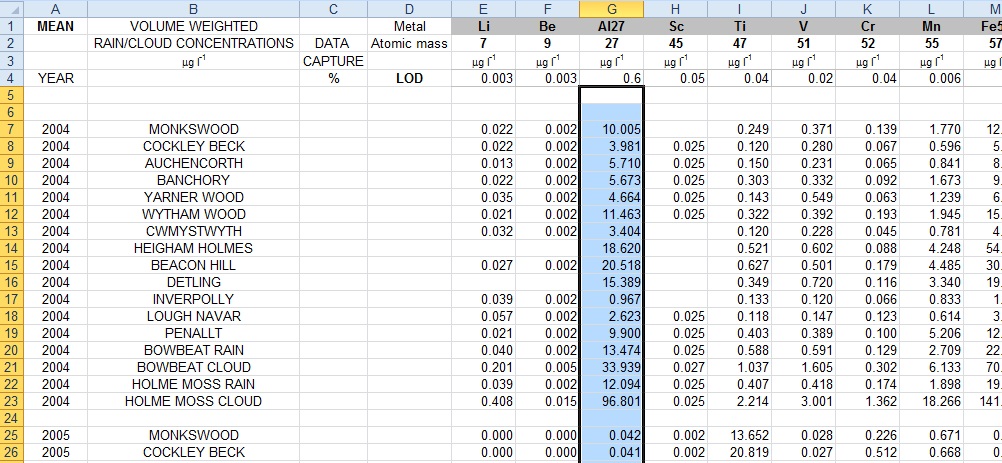Image resolution: width=1002 pixels, height=463 pixels.
Task: Select the Li metal header cell
Action: [x=483, y=26]
